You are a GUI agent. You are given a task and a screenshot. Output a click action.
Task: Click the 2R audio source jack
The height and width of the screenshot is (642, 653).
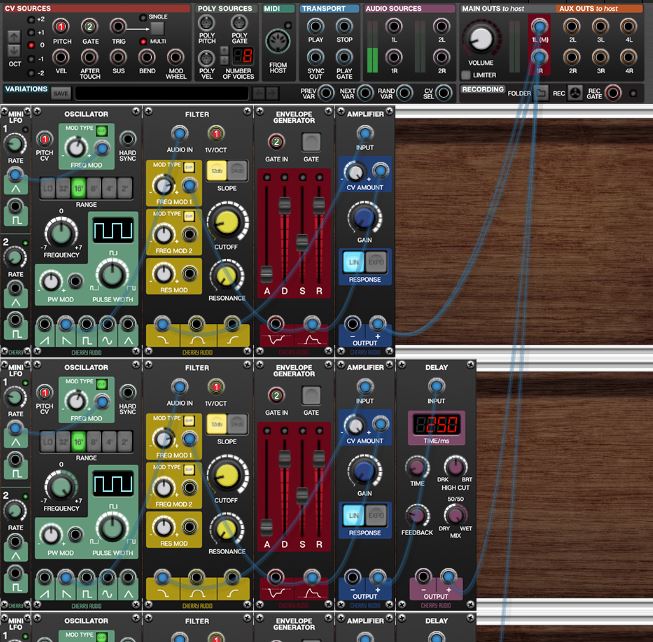pos(441,57)
